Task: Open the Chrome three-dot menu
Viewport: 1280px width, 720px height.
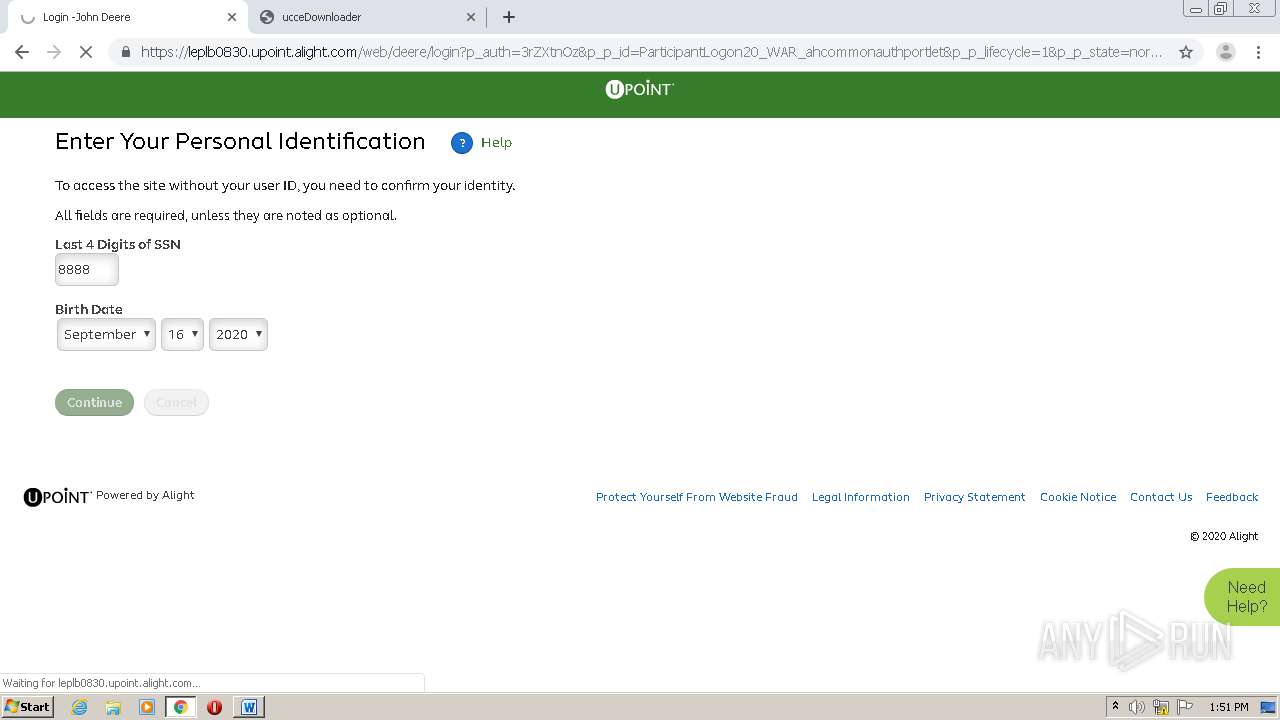Action: [x=1258, y=52]
